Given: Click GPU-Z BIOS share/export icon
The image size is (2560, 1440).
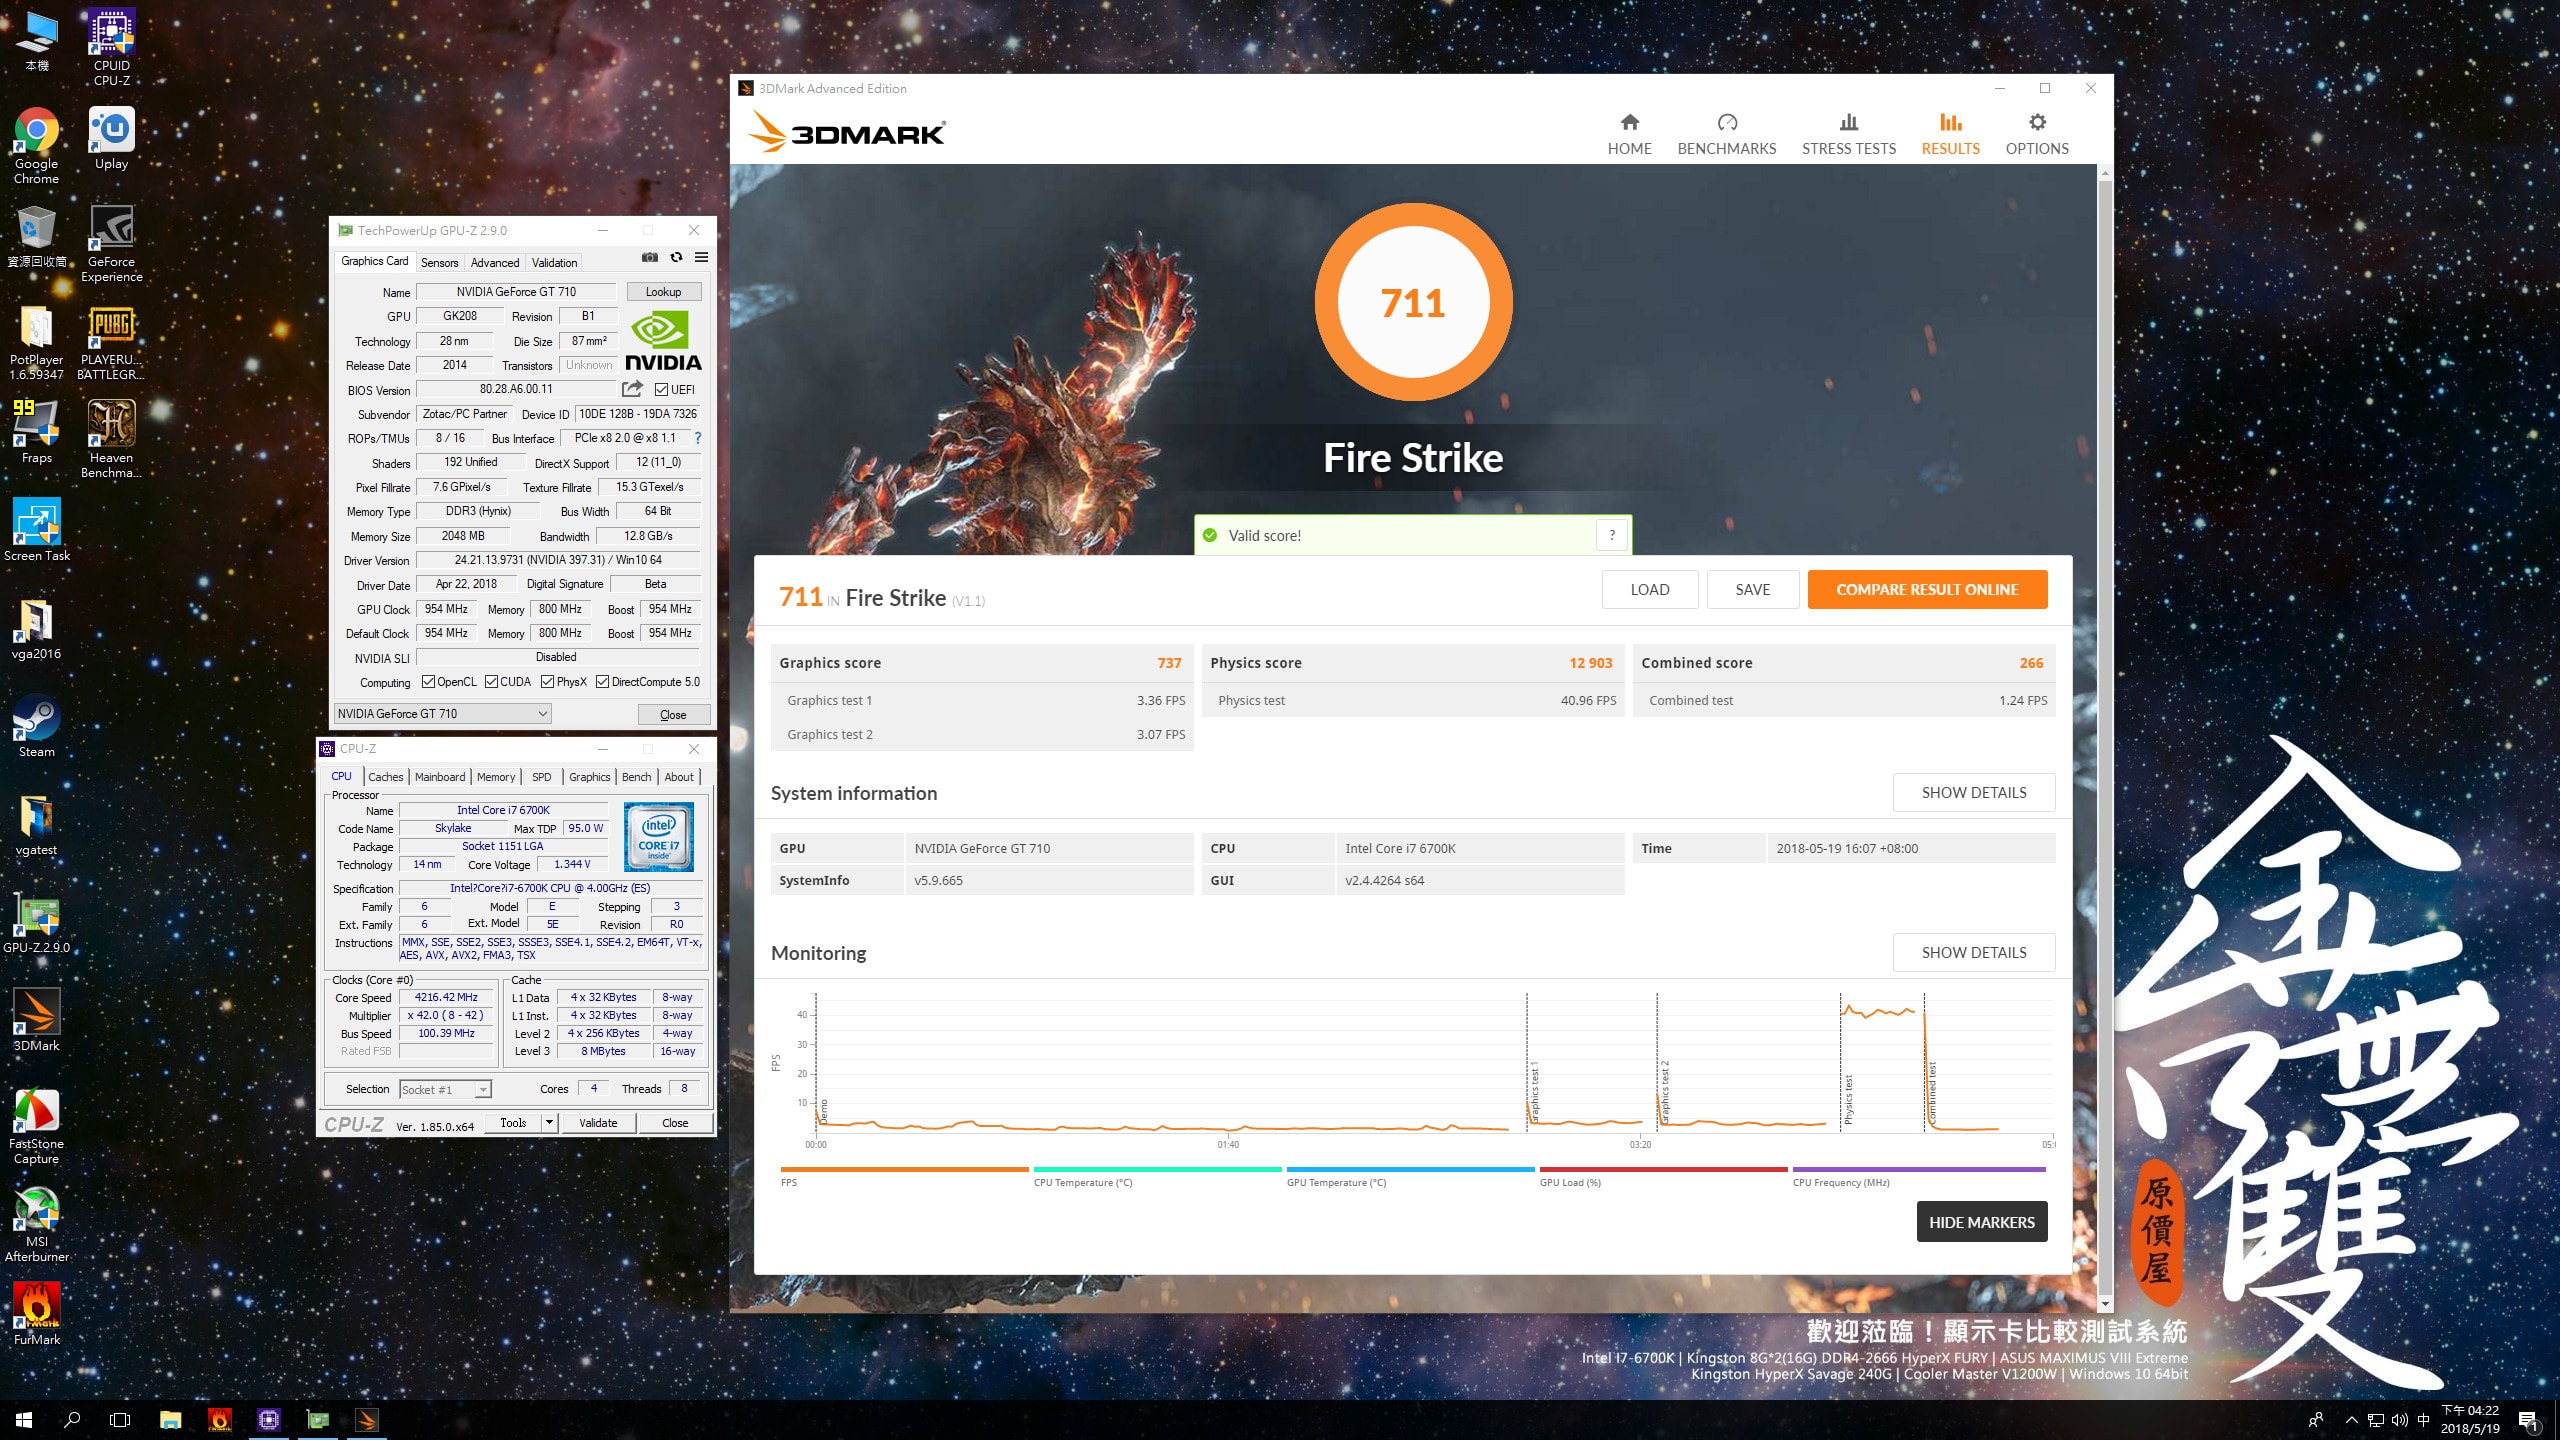Looking at the screenshot, I should point(632,389).
